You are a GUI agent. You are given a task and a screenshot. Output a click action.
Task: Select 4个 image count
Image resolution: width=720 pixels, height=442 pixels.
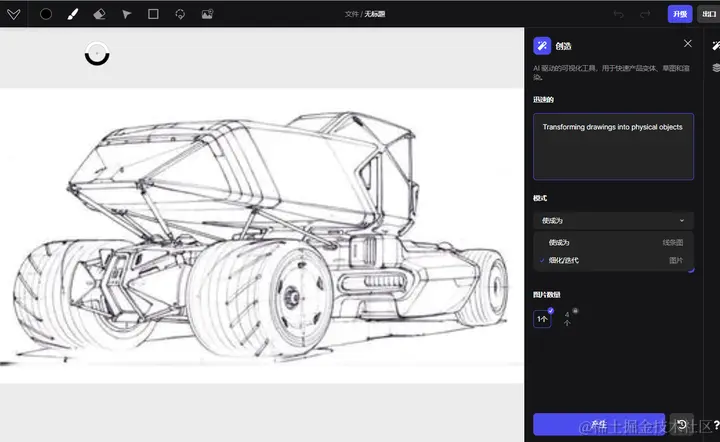click(568, 319)
